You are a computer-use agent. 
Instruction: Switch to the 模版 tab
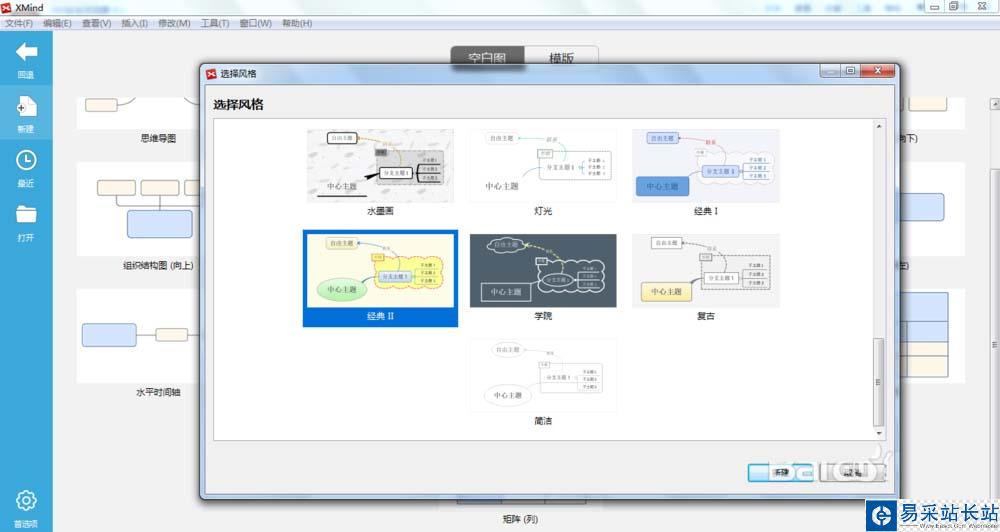pos(561,56)
